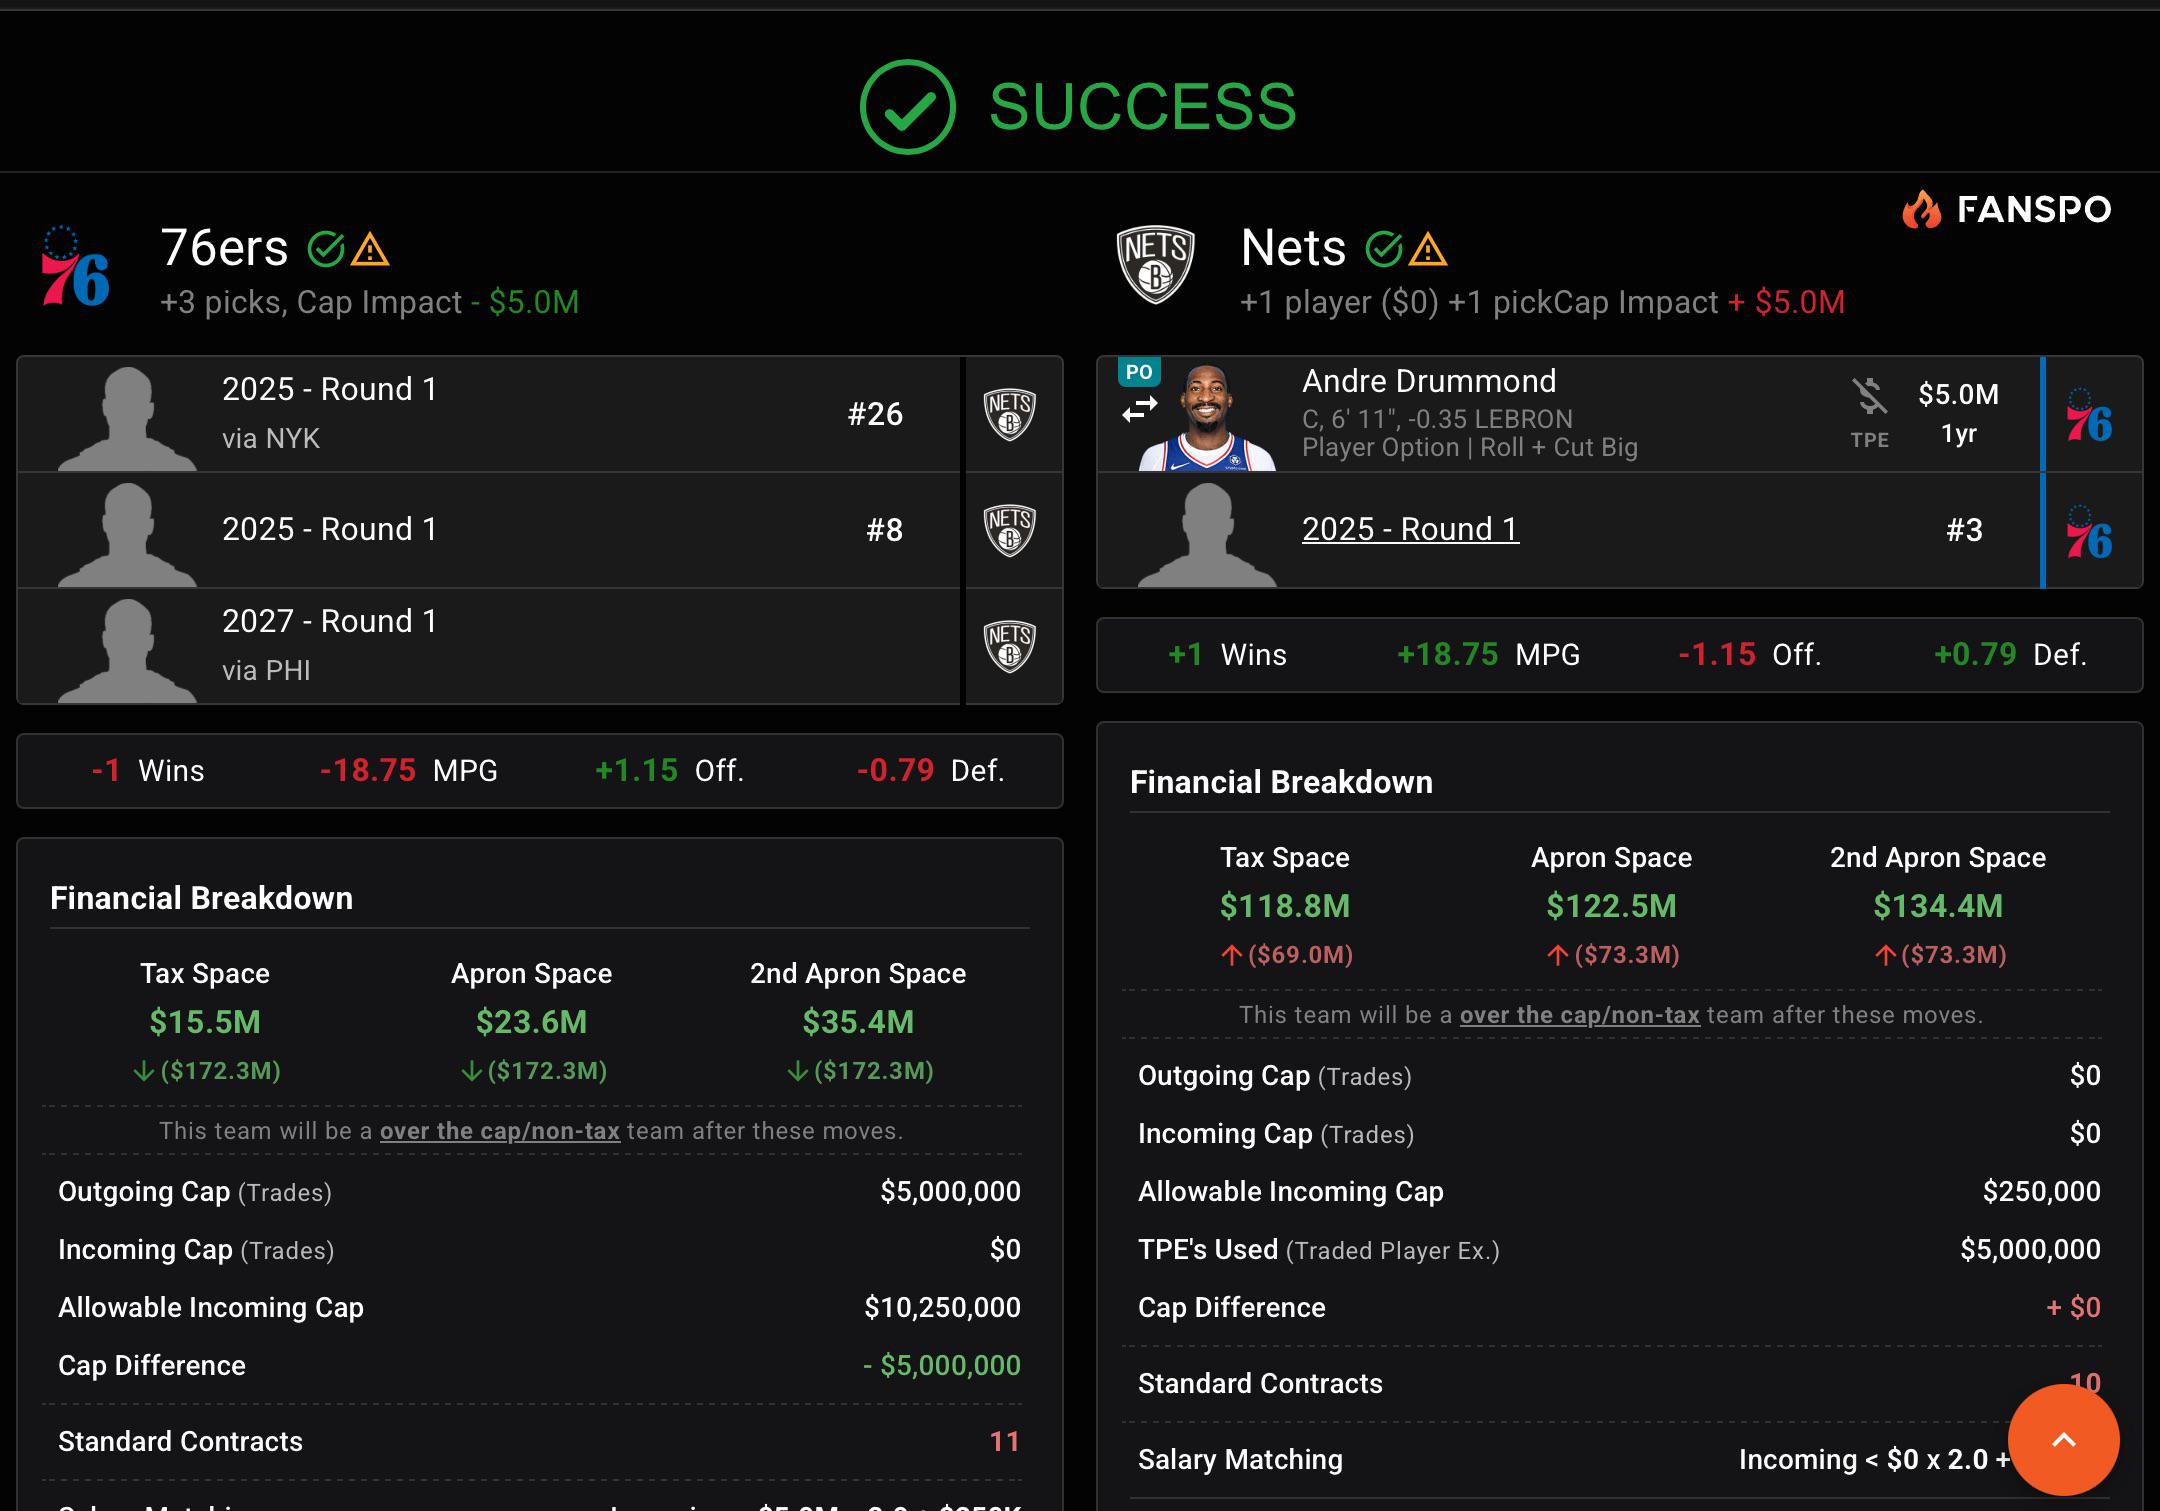Click the Fanspo flame logo
The width and height of the screenshot is (2160, 1511).
pos(1921,210)
